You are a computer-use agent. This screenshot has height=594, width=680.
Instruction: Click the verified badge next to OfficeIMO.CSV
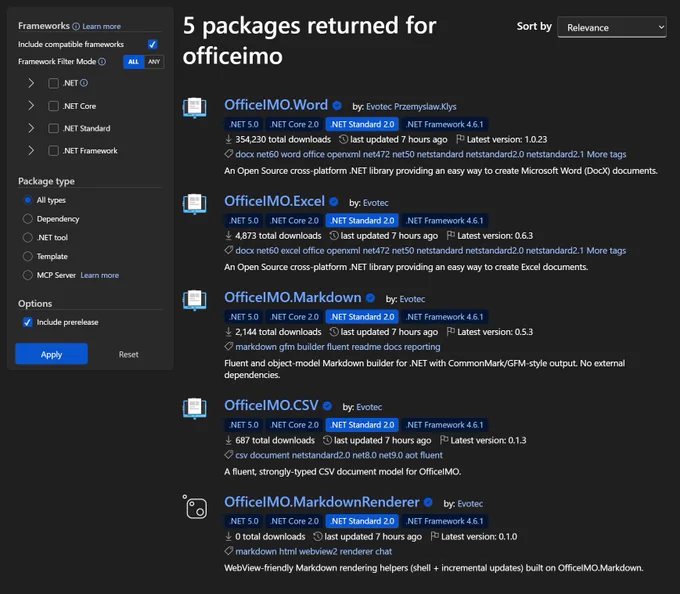point(327,406)
